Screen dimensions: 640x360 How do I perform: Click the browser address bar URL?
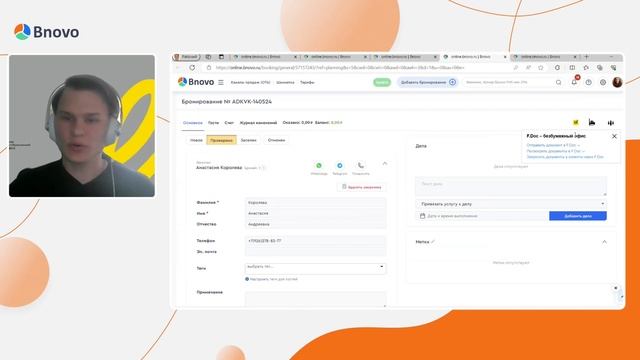340,68
